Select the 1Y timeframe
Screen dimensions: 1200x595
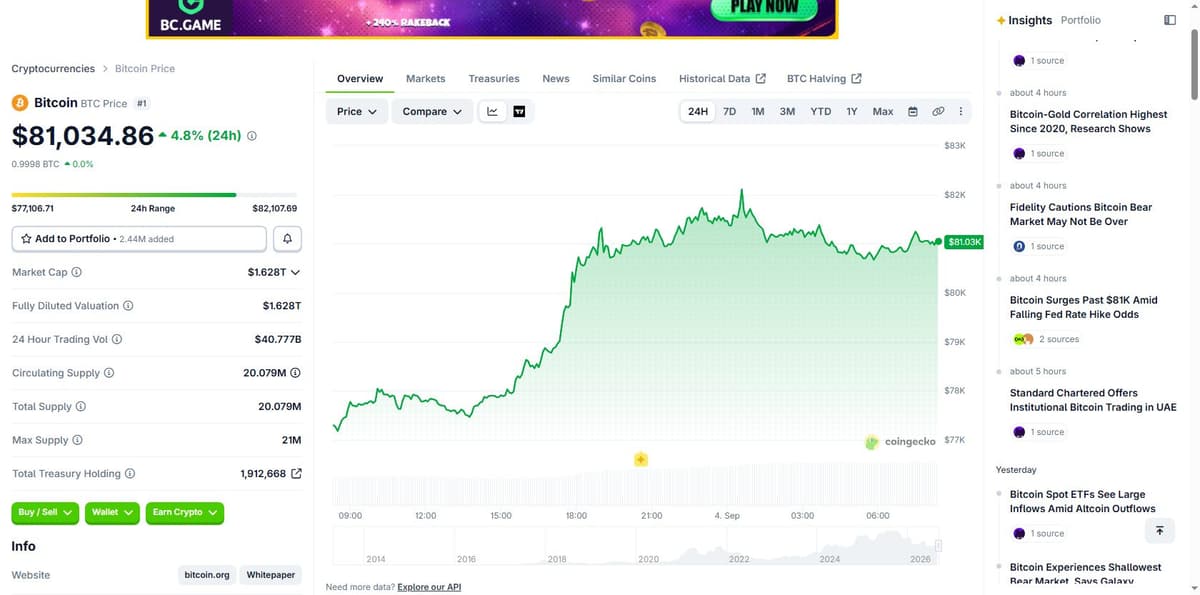point(852,111)
